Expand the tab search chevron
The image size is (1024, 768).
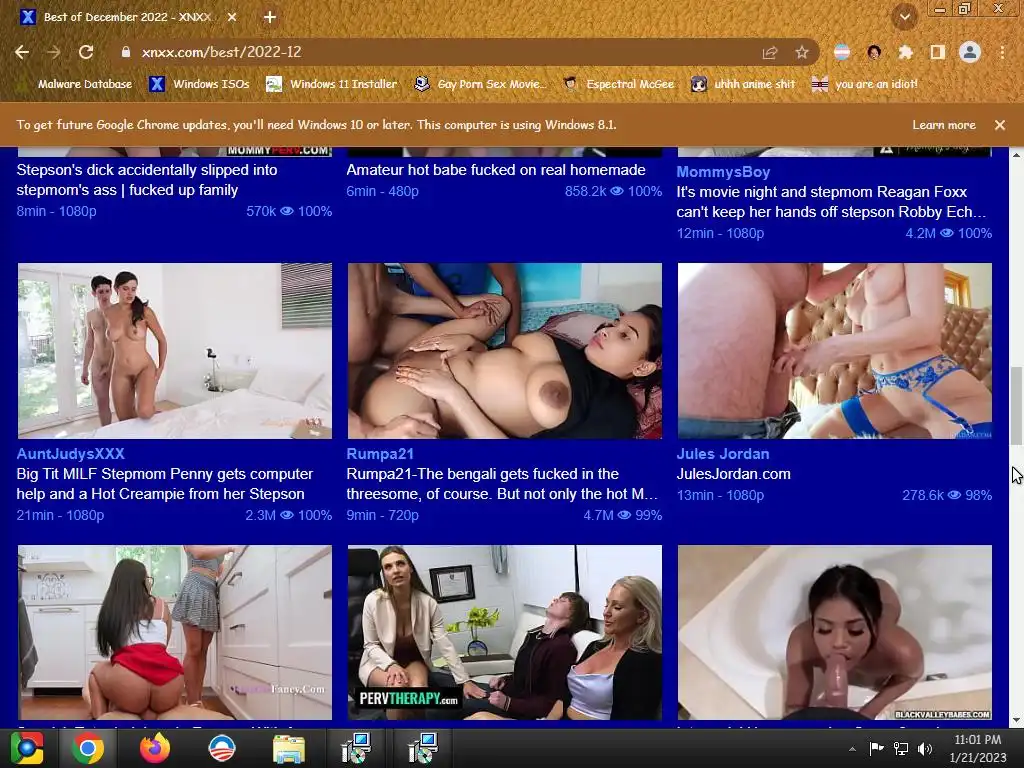tap(904, 17)
